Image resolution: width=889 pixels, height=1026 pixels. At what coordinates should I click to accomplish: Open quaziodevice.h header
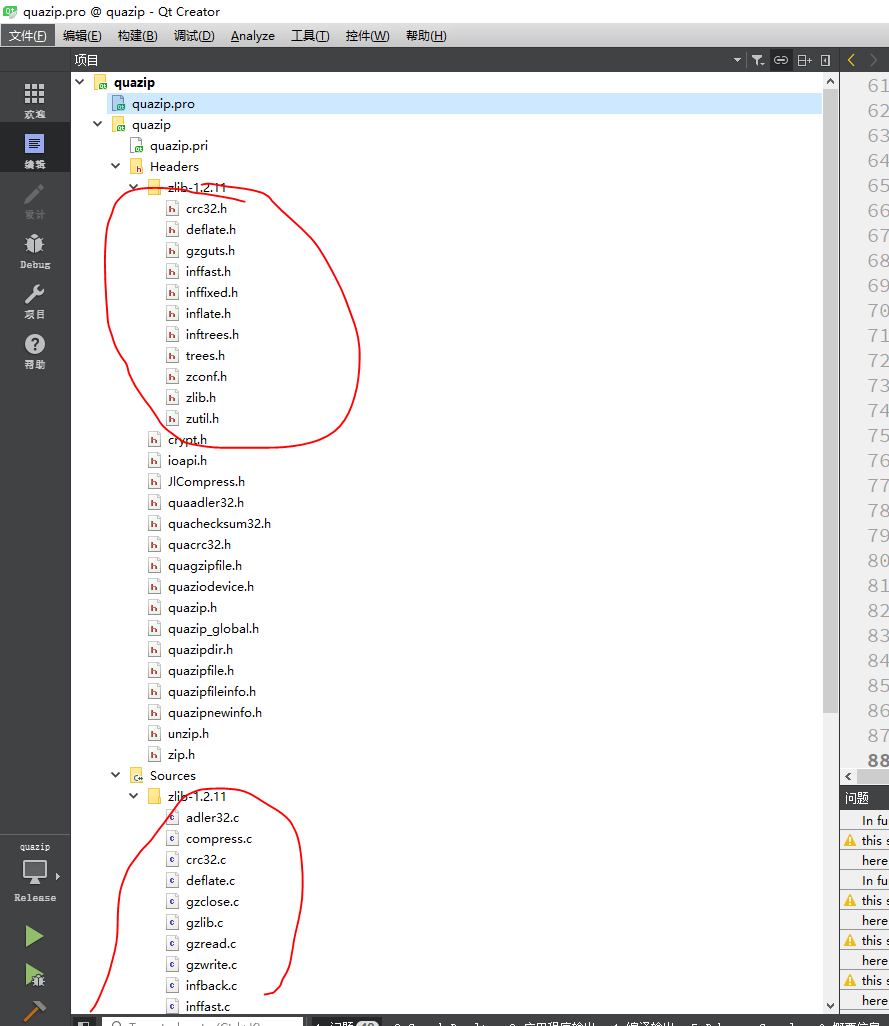[211, 586]
